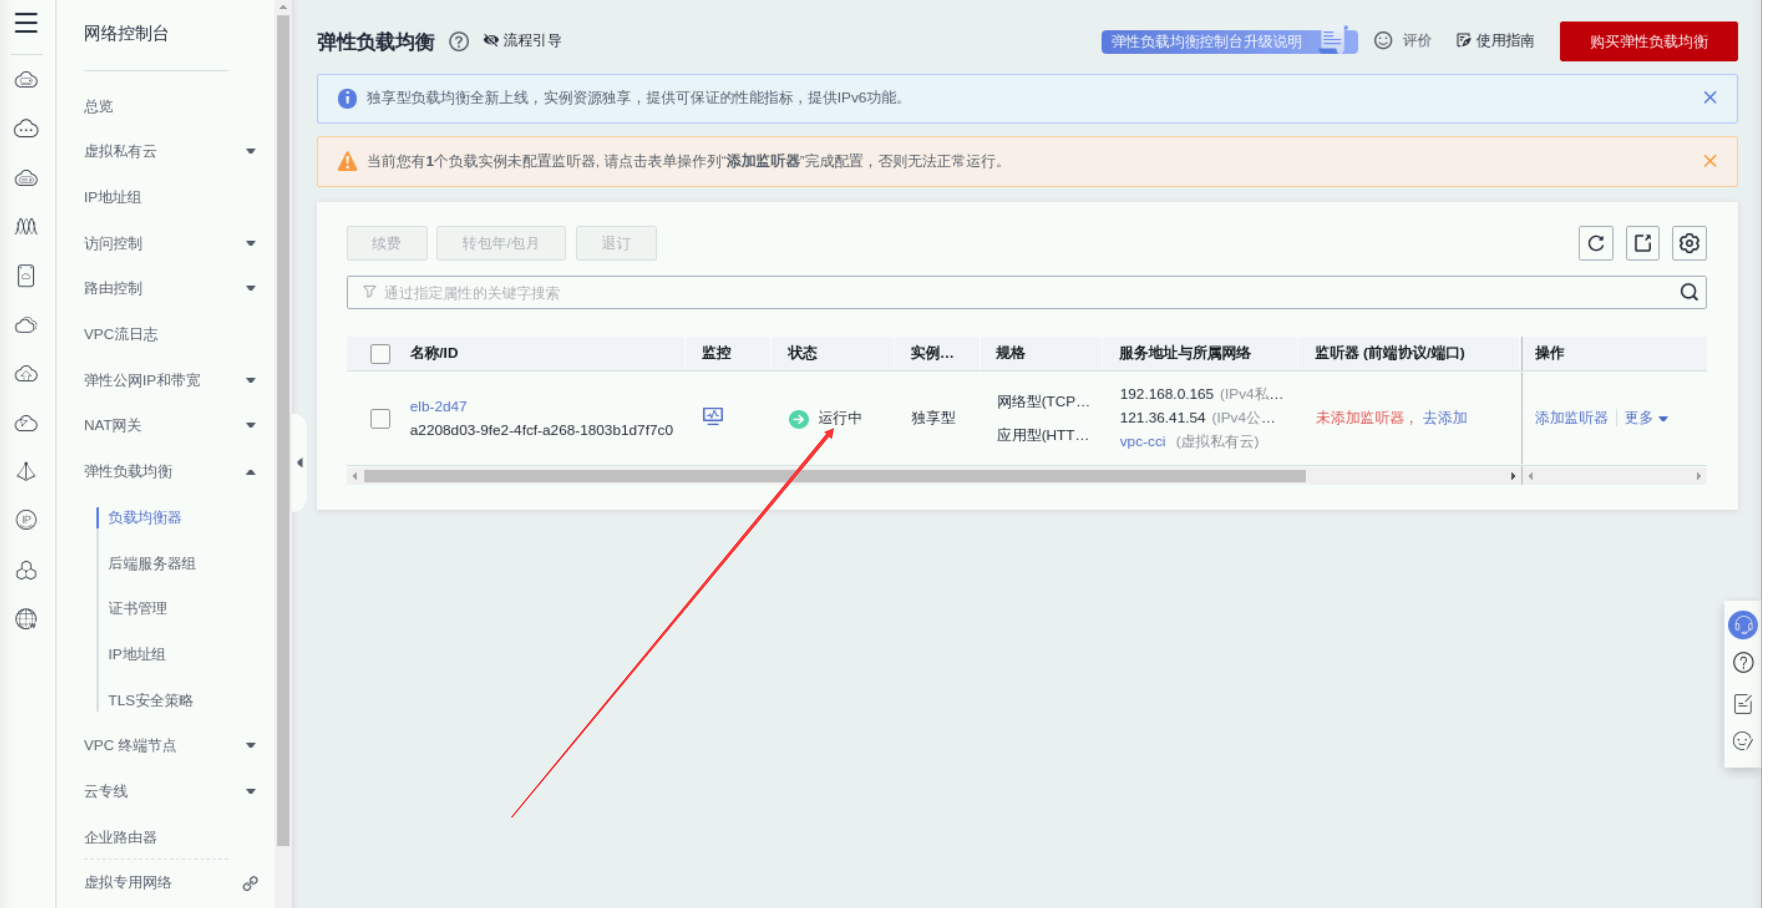Open elb-2d47 load balancer link

(438, 406)
